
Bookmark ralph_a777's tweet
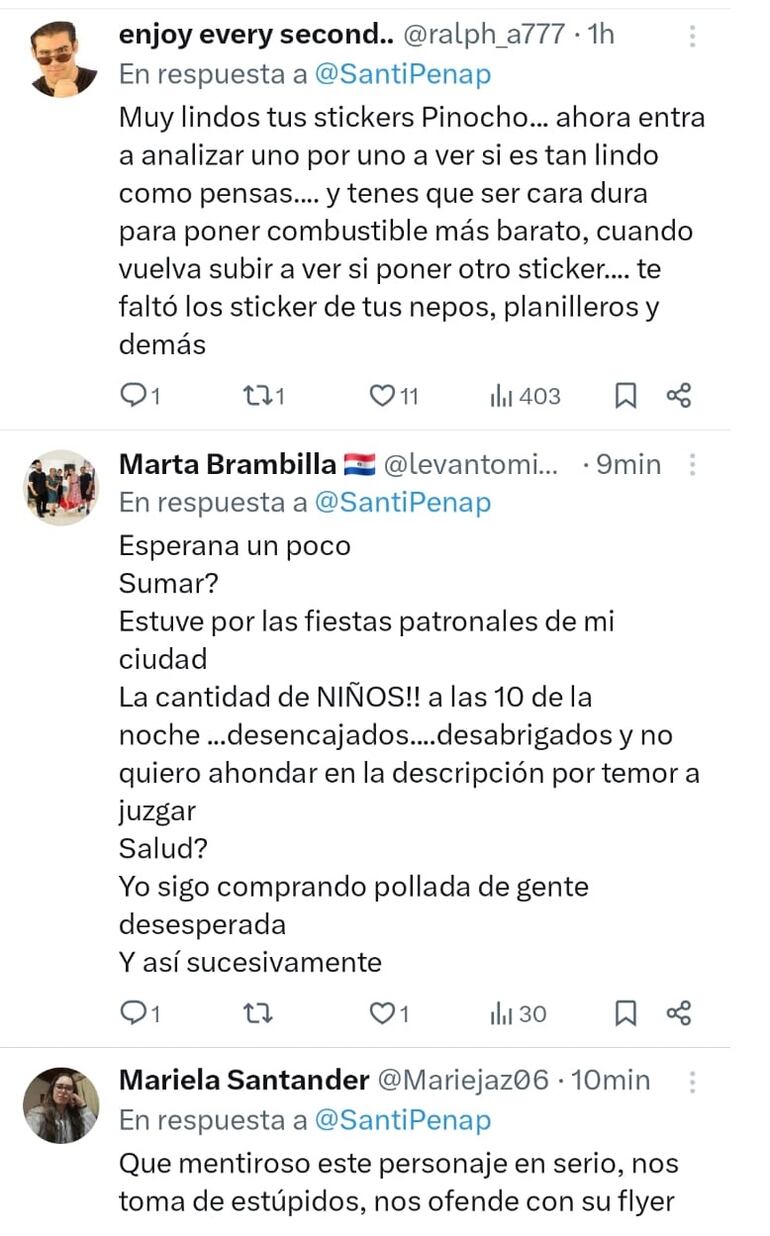click(x=625, y=397)
